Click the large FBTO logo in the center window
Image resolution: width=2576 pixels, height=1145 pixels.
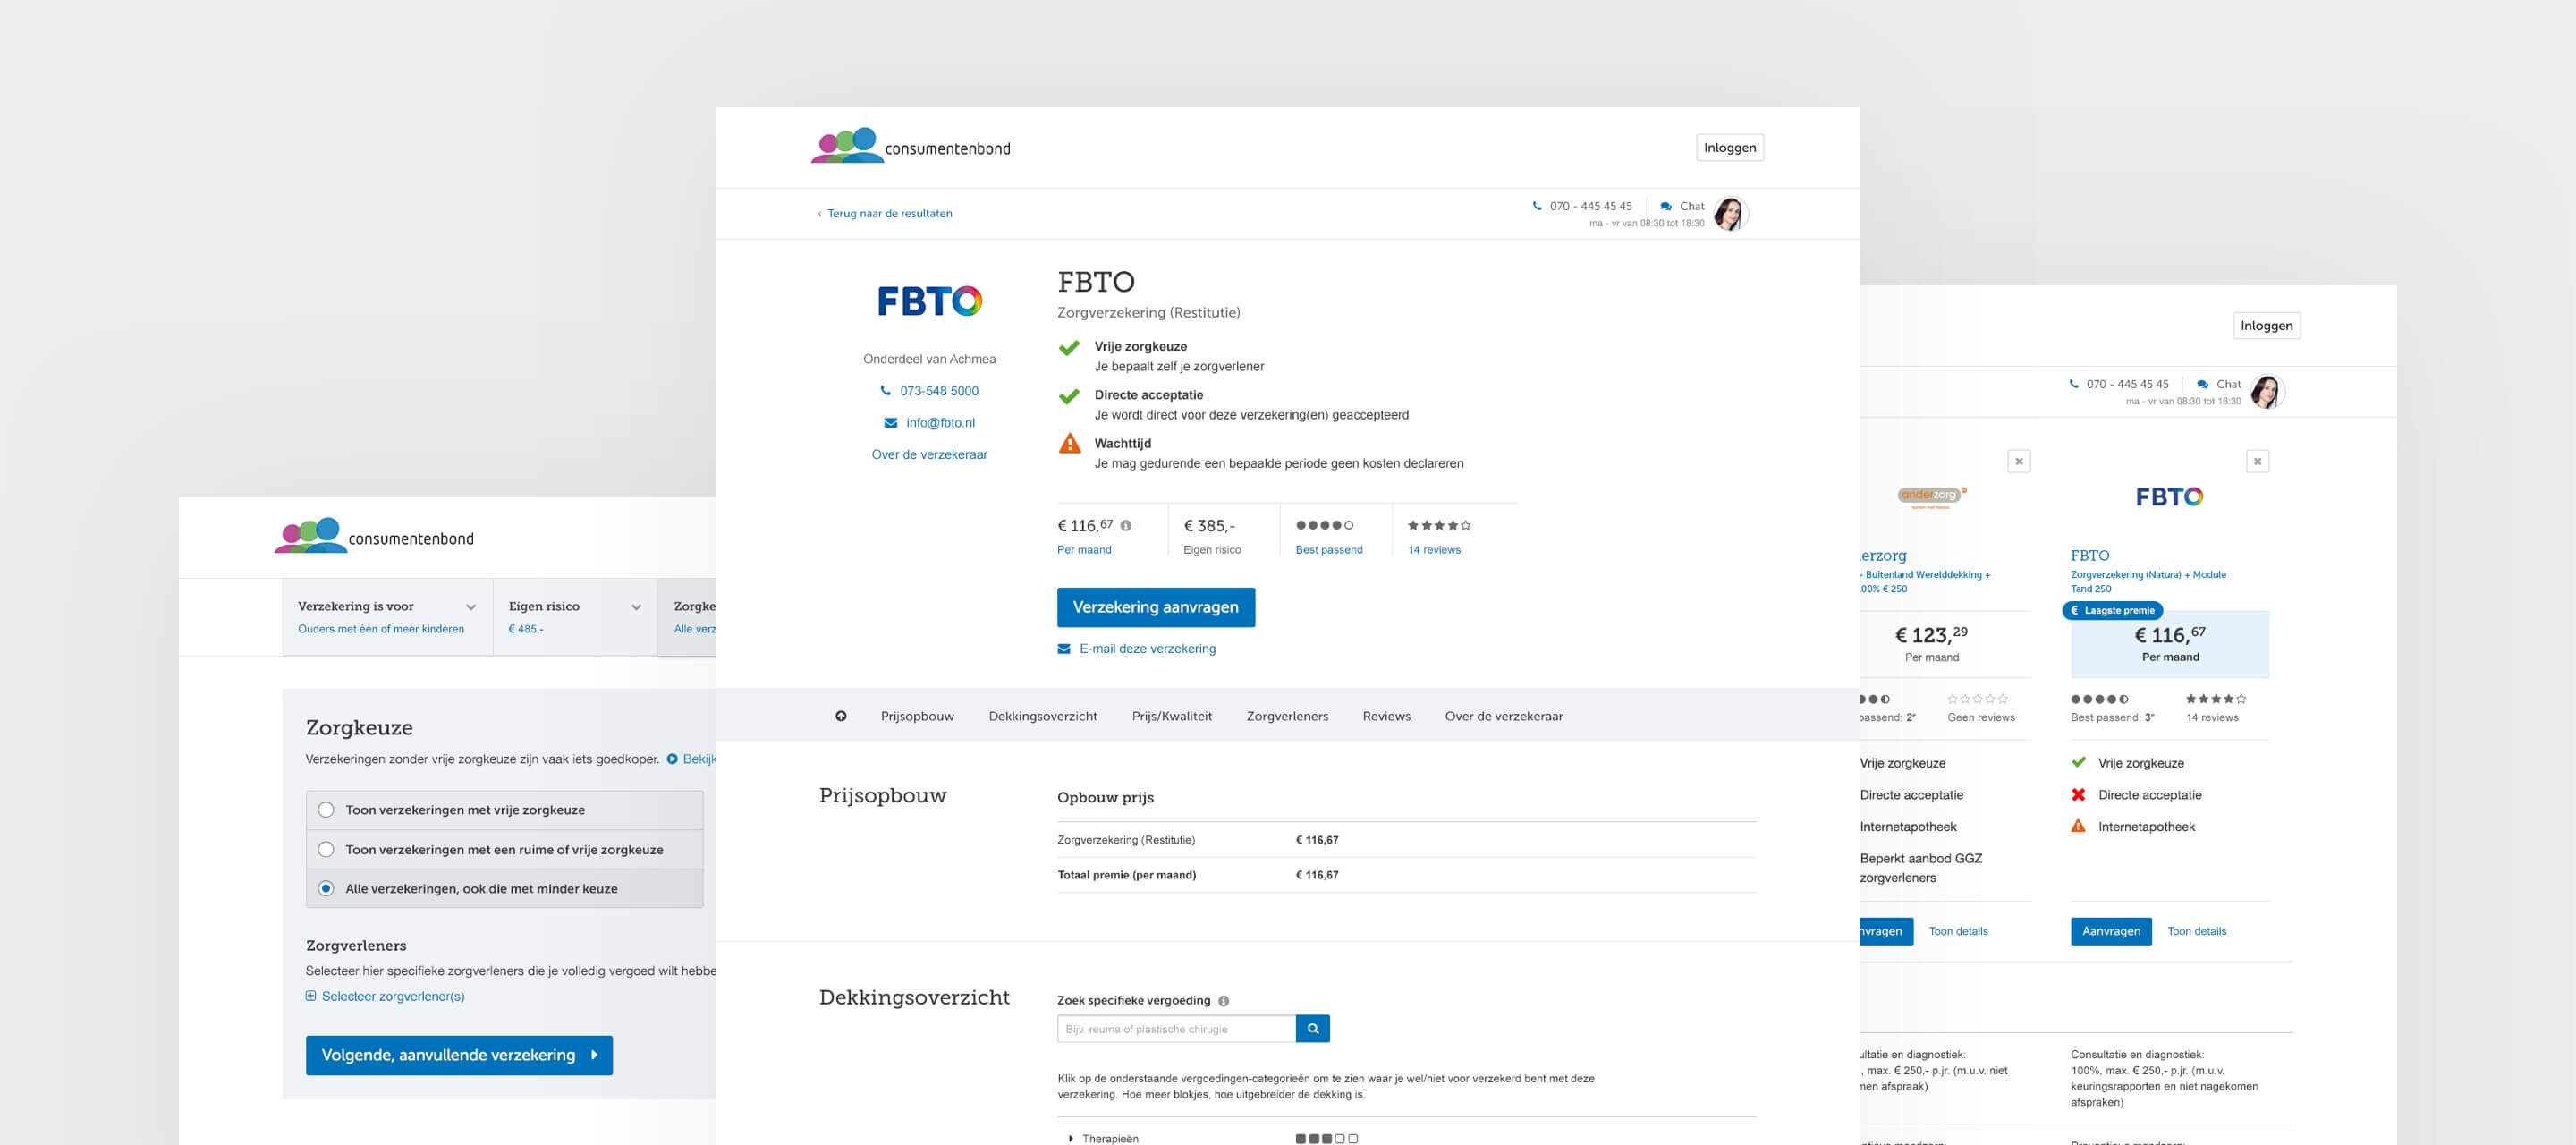(929, 300)
